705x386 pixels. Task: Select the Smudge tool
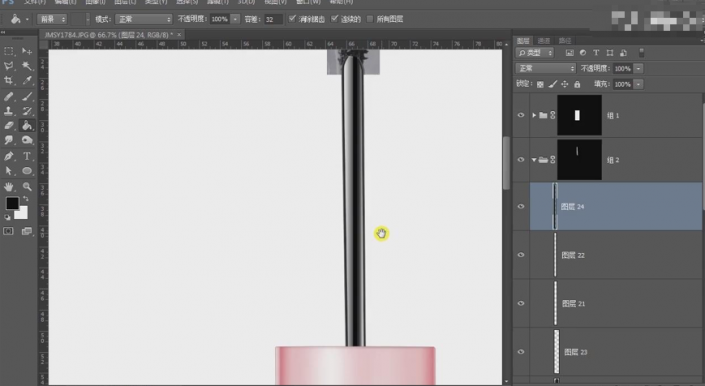[9, 140]
